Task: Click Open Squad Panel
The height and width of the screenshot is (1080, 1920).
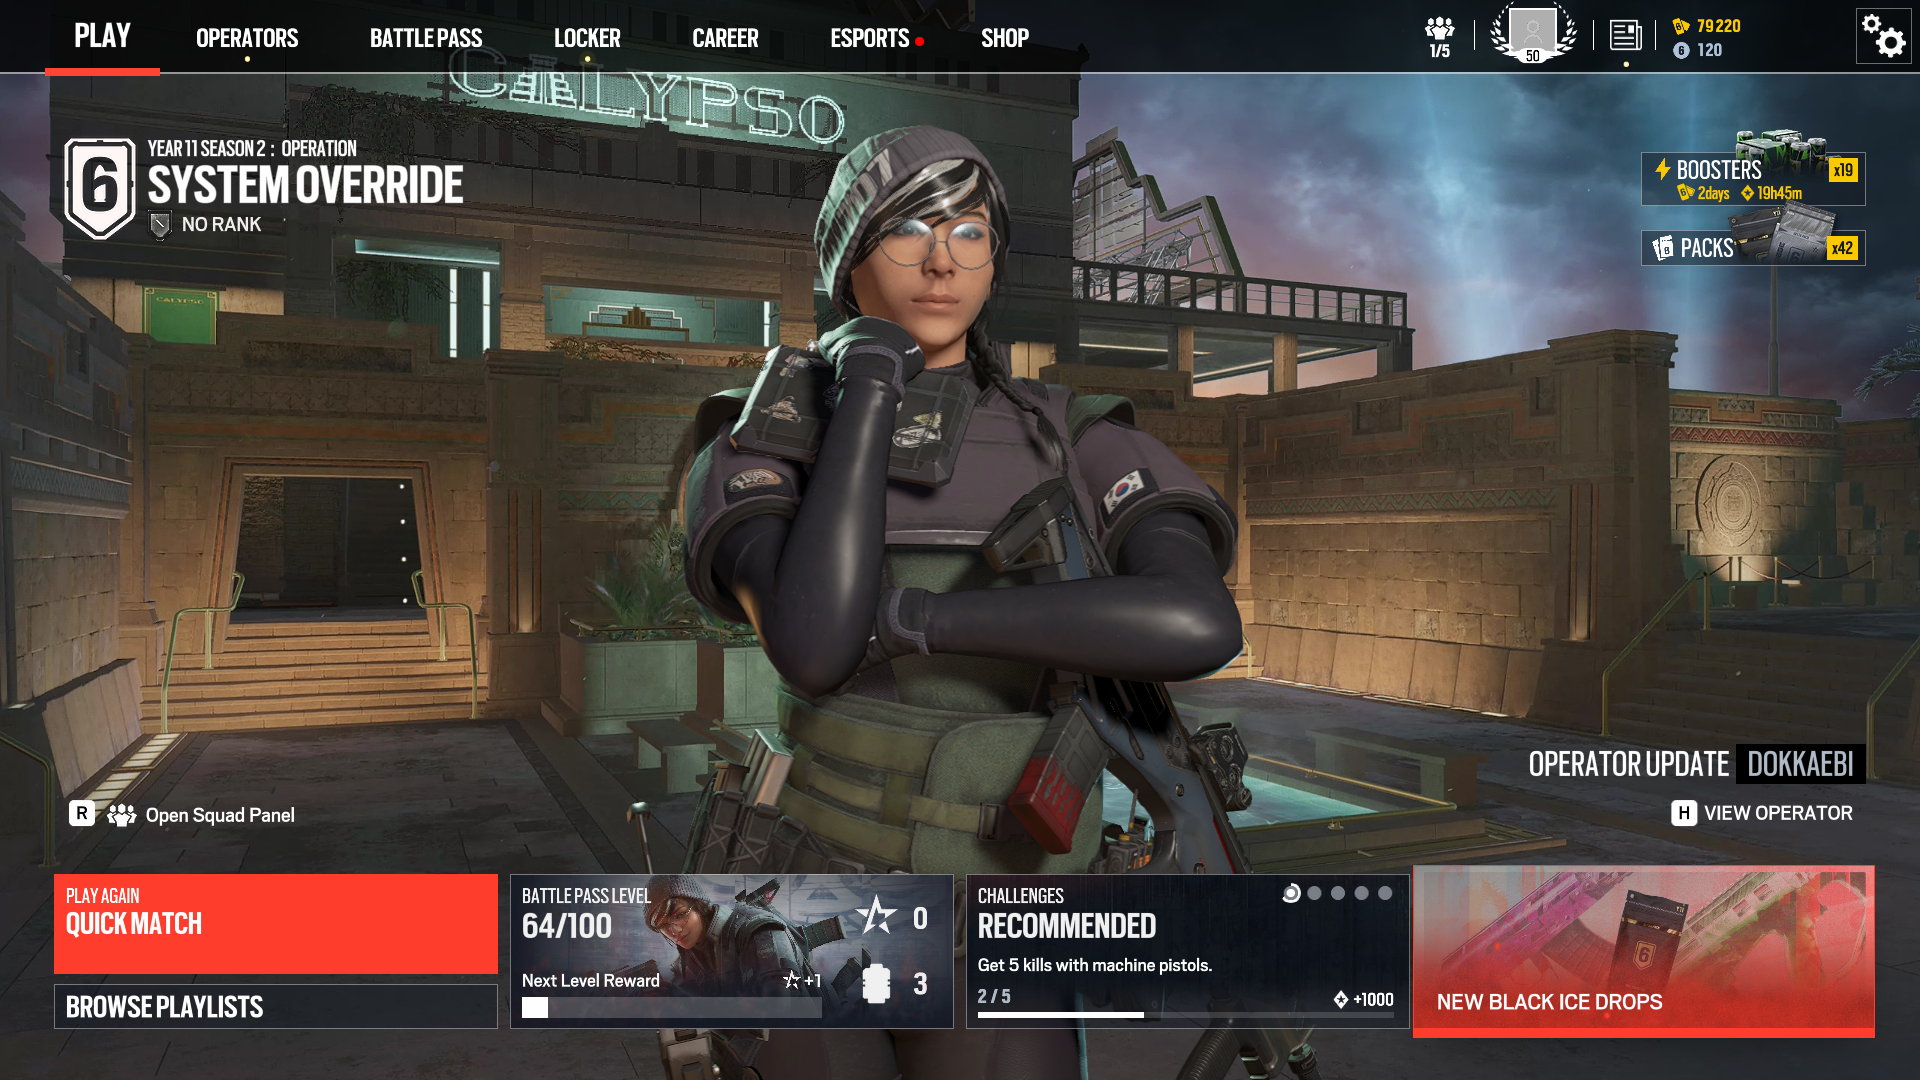Action: 220,815
